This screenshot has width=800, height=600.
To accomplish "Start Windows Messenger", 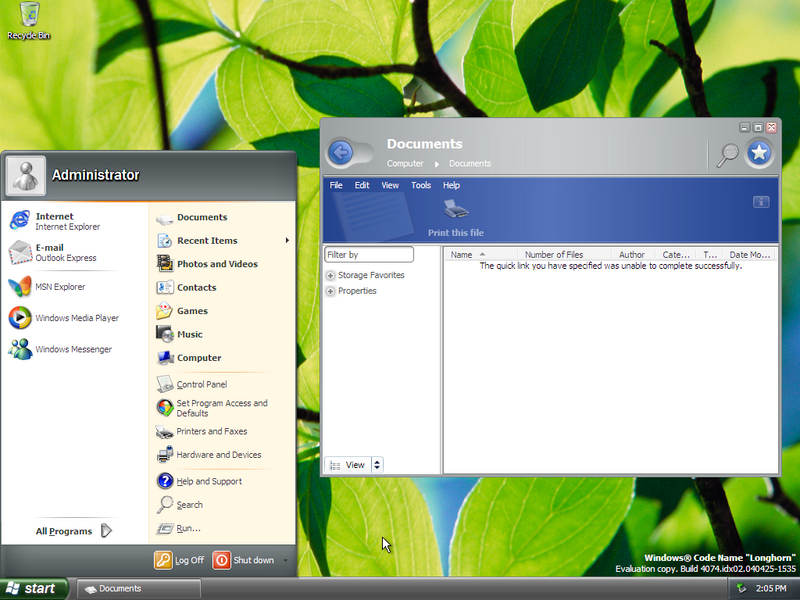I will (x=60, y=349).
